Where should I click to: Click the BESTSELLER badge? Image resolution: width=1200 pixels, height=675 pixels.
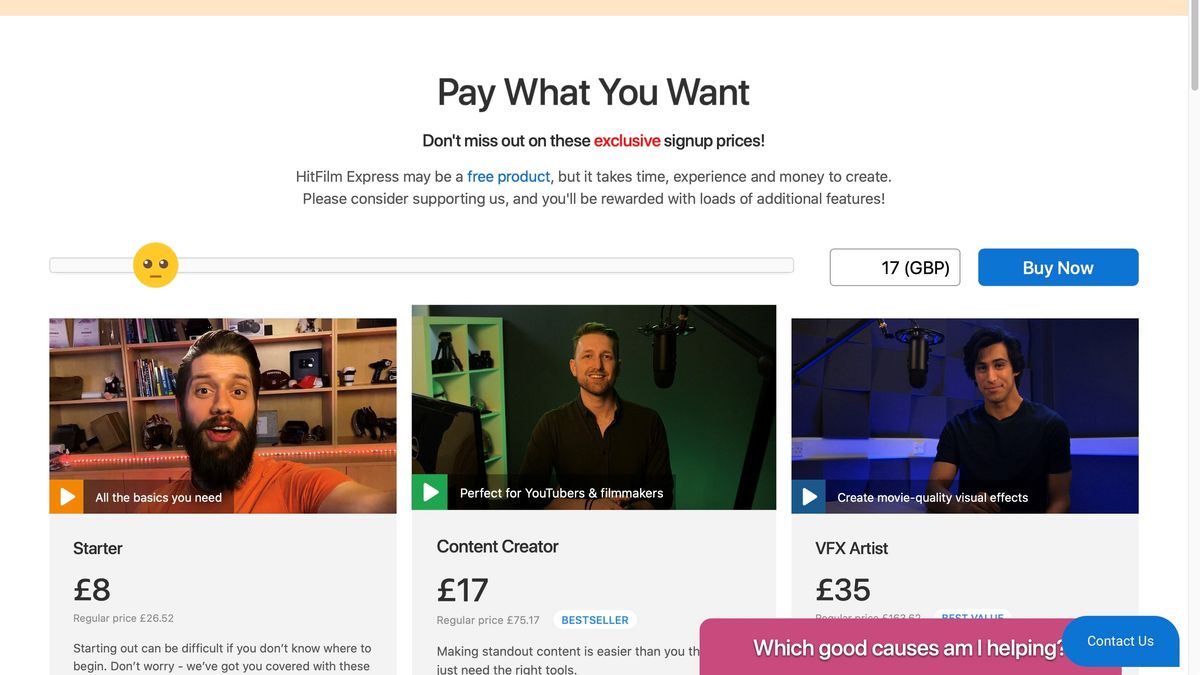[595, 620]
